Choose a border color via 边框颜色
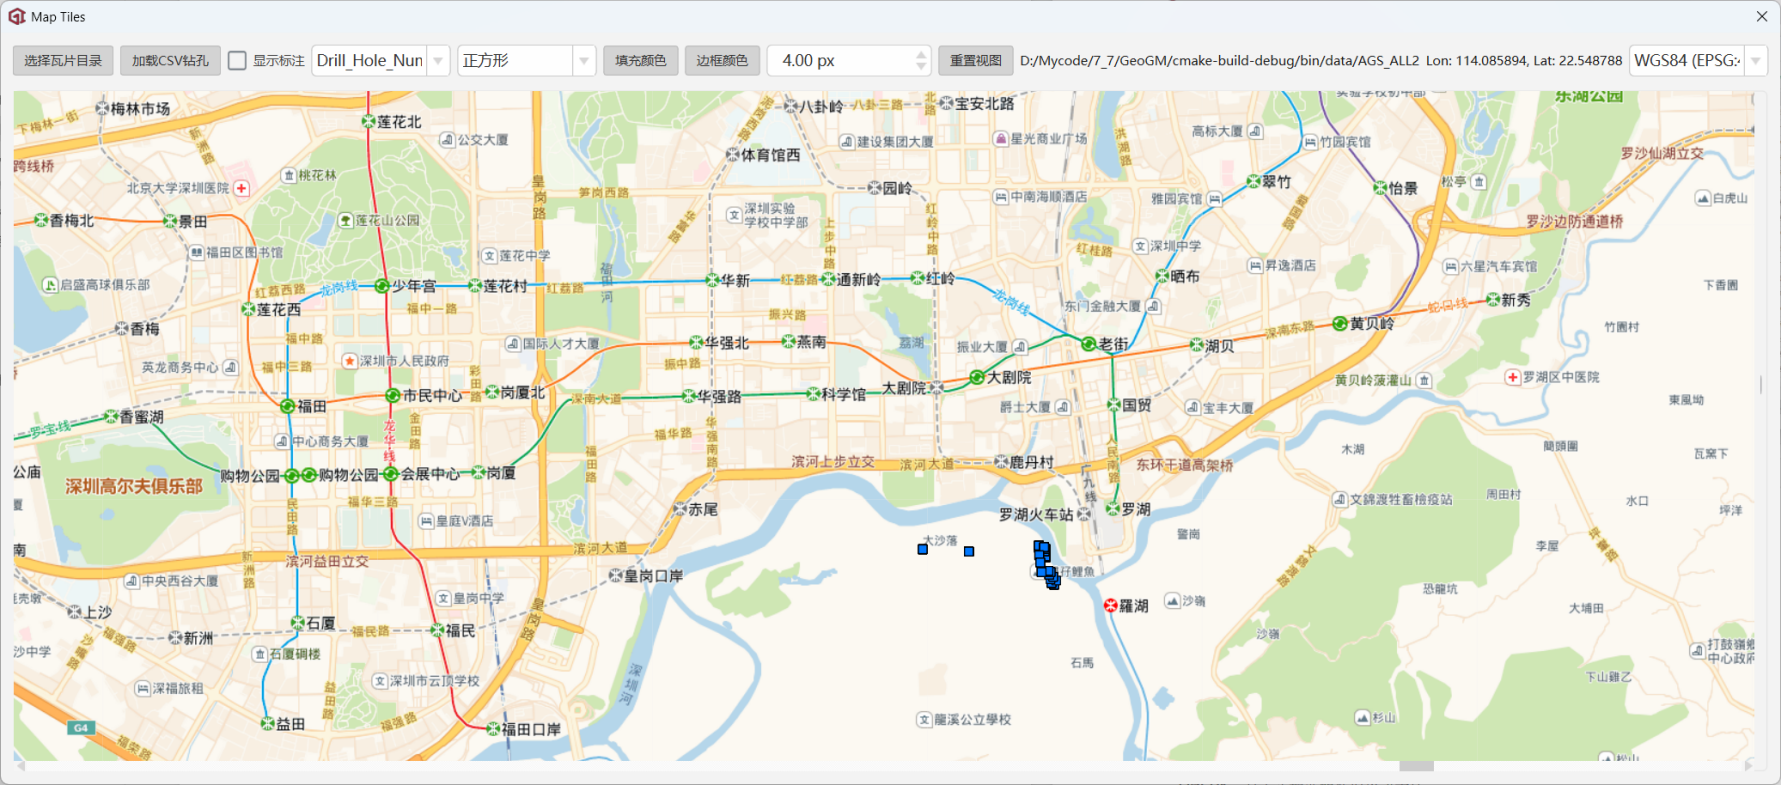The width and height of the screenshot is (1781, 785). [722, 61]
